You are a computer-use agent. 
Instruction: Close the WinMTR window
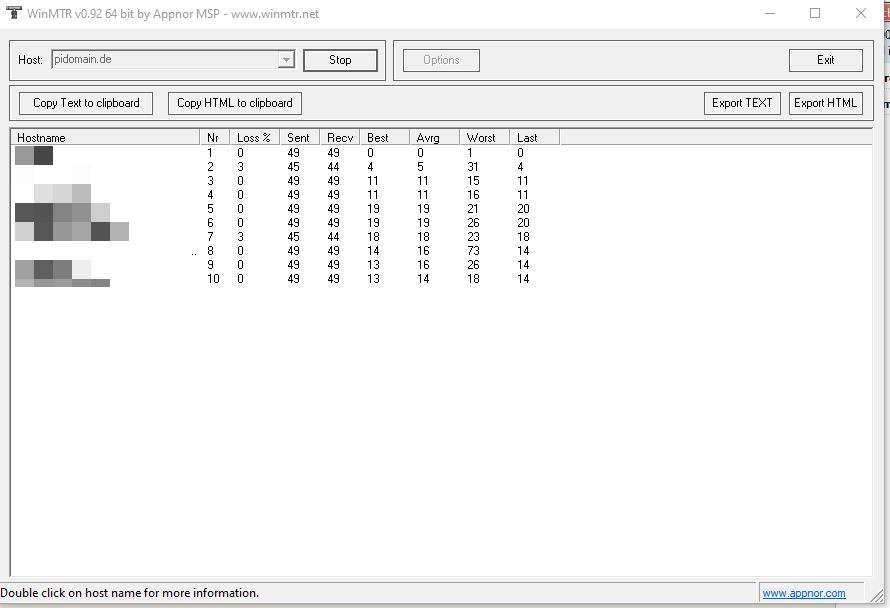point(860,13)
